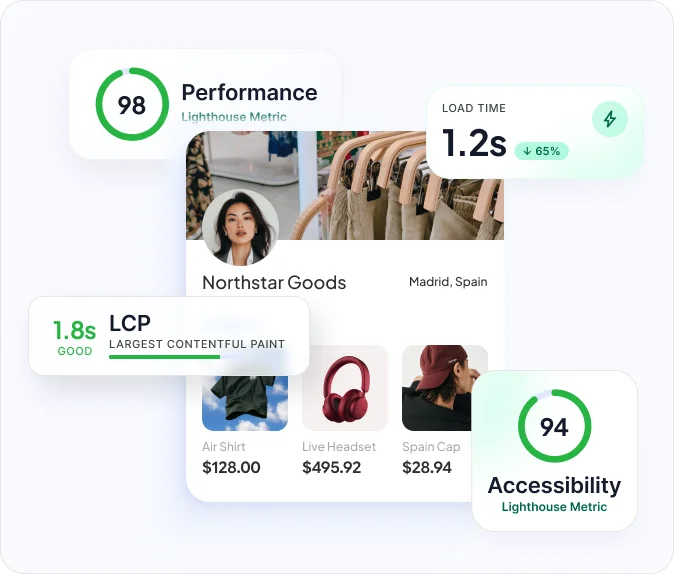This screenshot has height=574, width=674.
Task: Open the round profile avatar photo
Action: click(240, 227)
